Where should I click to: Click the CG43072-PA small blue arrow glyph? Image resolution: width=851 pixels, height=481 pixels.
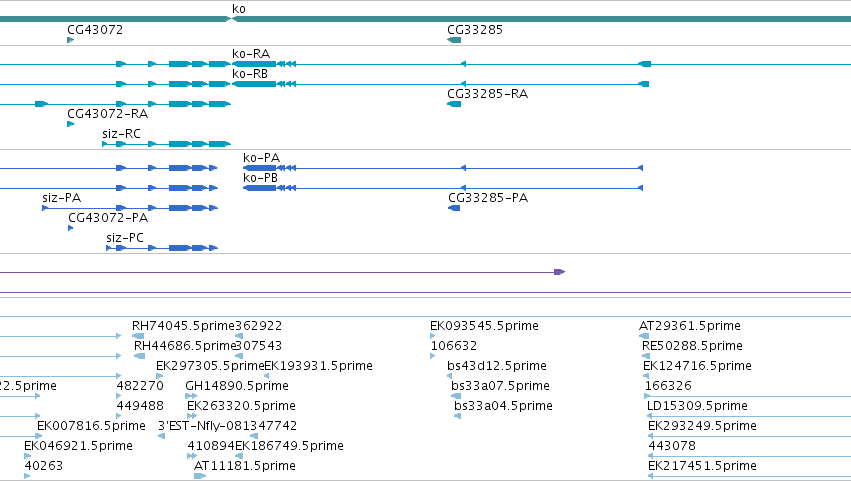[71, 228]
